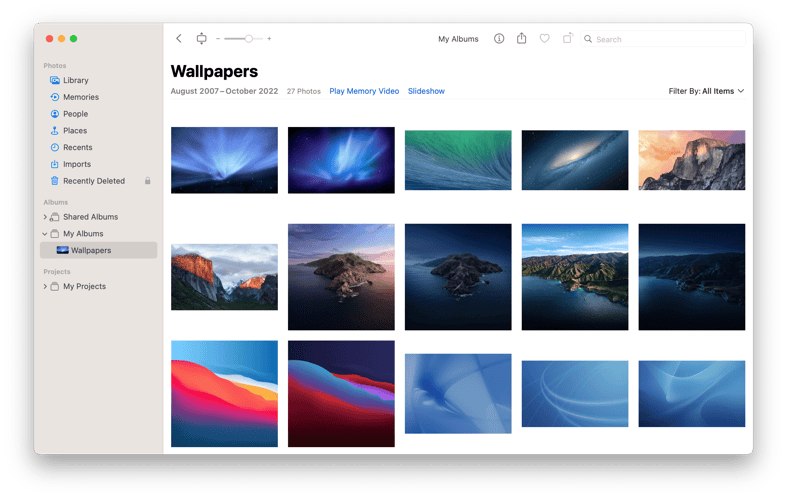Screen dimensions: 787x499
Task: Open Memories in sidebar
Action: [x=98, y=97]
